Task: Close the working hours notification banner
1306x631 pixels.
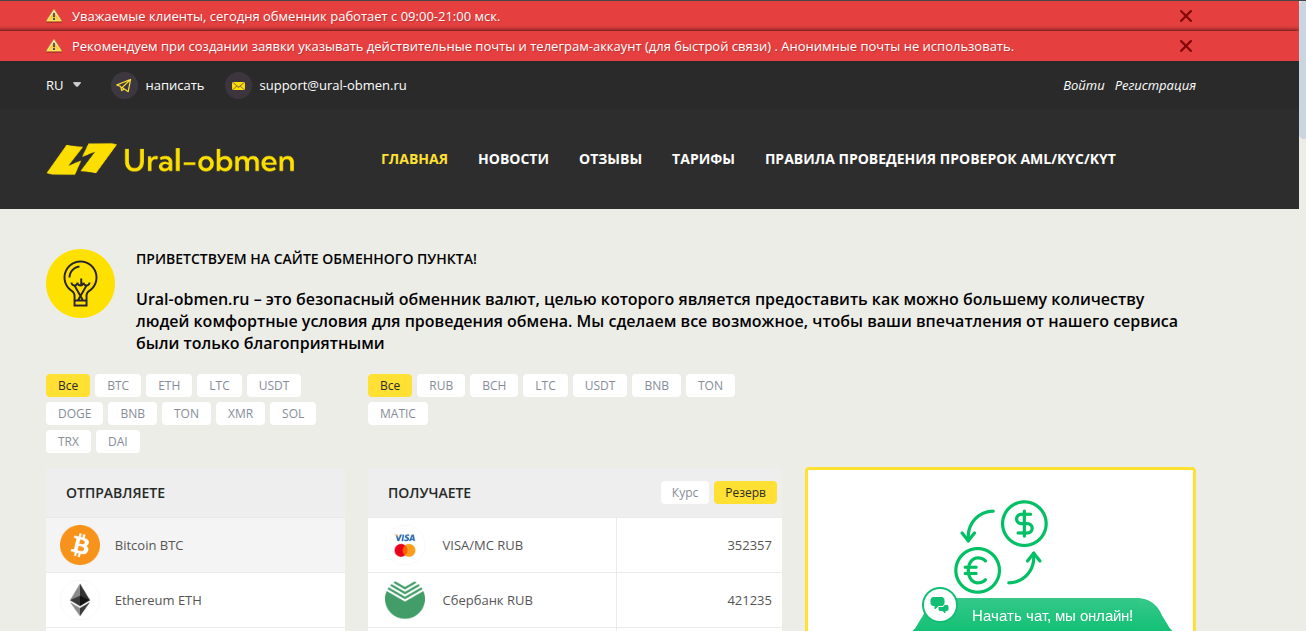Action: pyautogui.click(x=1186, y=16)
